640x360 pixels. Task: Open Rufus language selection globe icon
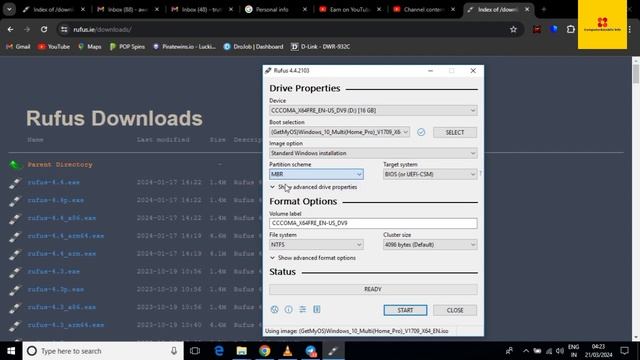click(274, 309)
